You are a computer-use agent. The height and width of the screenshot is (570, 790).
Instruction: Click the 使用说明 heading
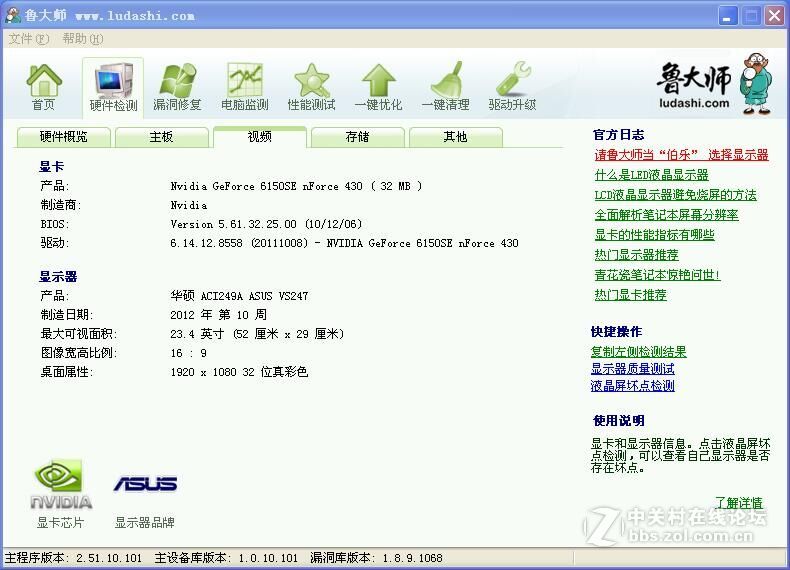click(619, 421)
